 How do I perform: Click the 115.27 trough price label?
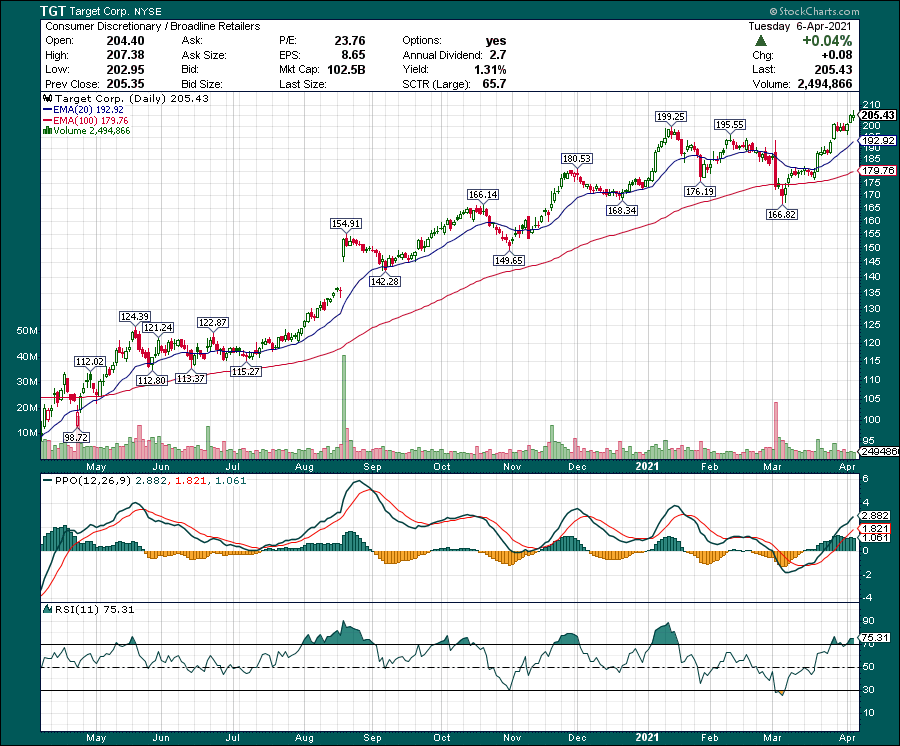tap(246, 371)
